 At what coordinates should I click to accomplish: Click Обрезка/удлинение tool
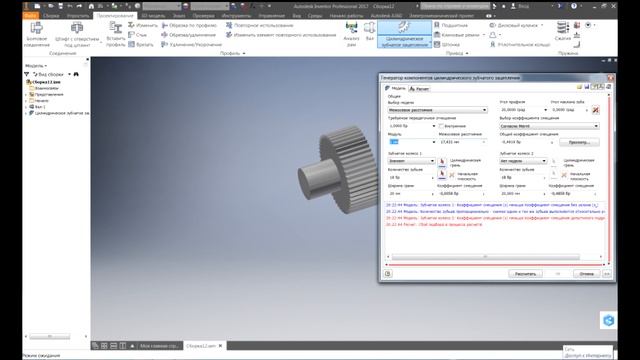coord(188,35)
